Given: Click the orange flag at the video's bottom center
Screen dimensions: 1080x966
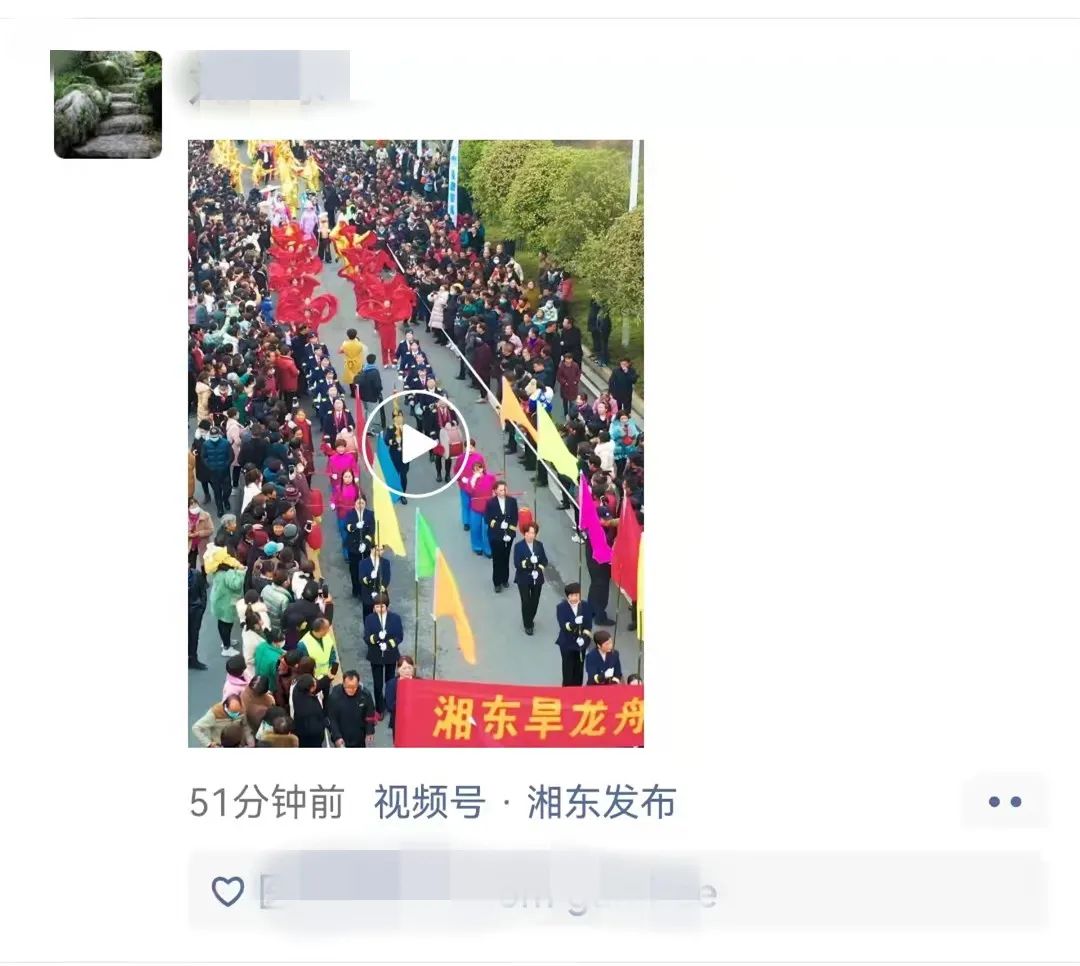Looking at the screenshot, I should [455, 606].
